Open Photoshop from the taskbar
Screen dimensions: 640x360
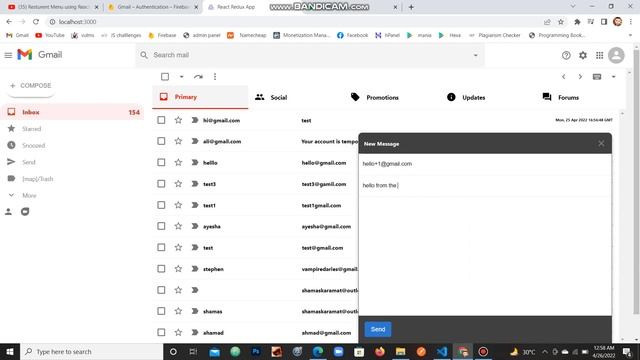(256, 351)
